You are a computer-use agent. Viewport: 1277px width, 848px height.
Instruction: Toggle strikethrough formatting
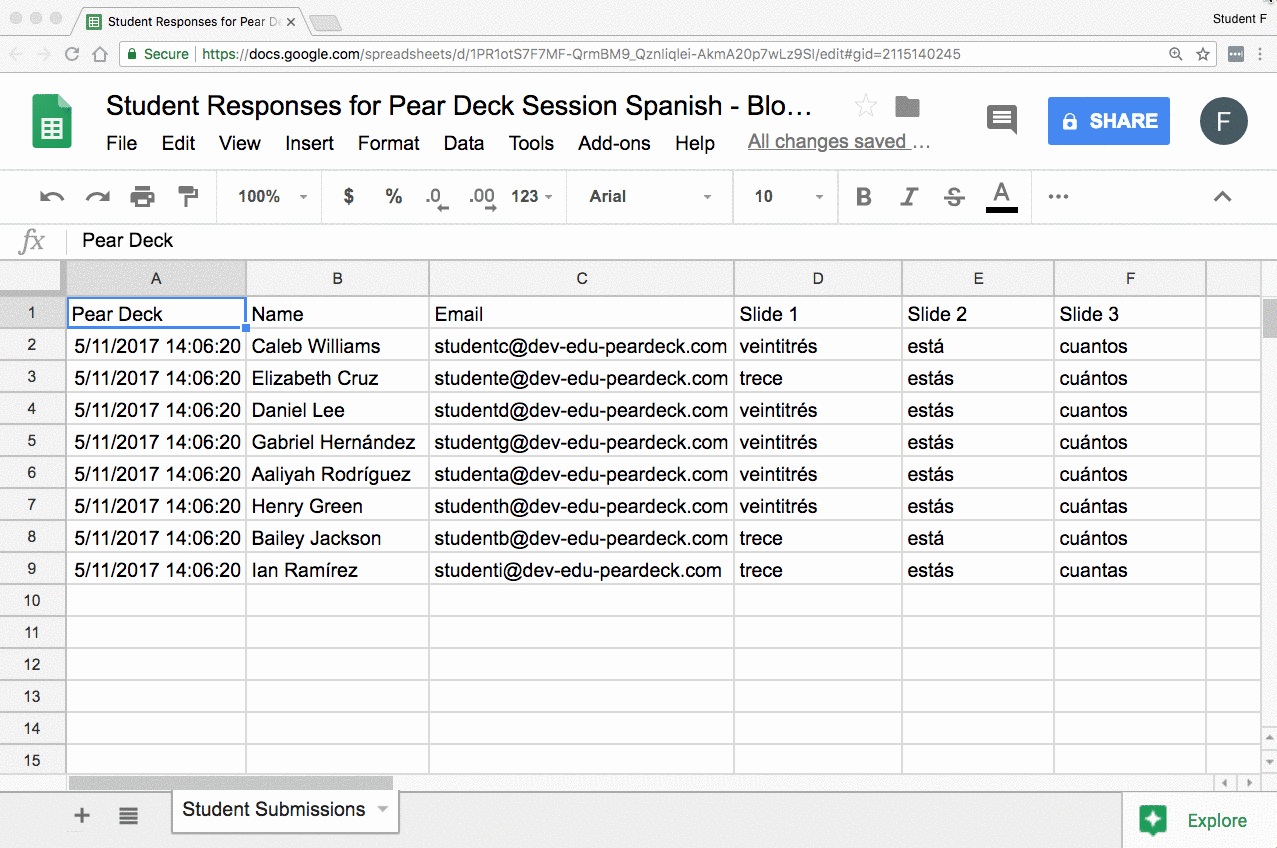(955, 197)
